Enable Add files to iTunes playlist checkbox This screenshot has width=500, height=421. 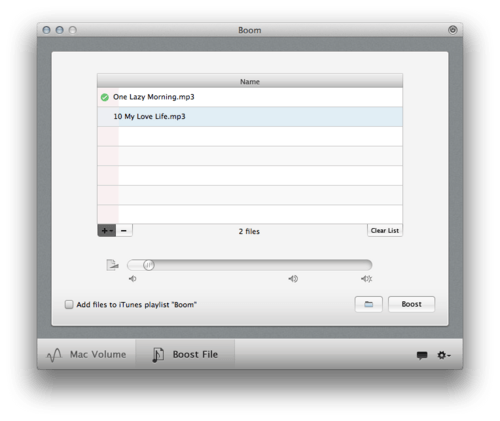[69, 304]
